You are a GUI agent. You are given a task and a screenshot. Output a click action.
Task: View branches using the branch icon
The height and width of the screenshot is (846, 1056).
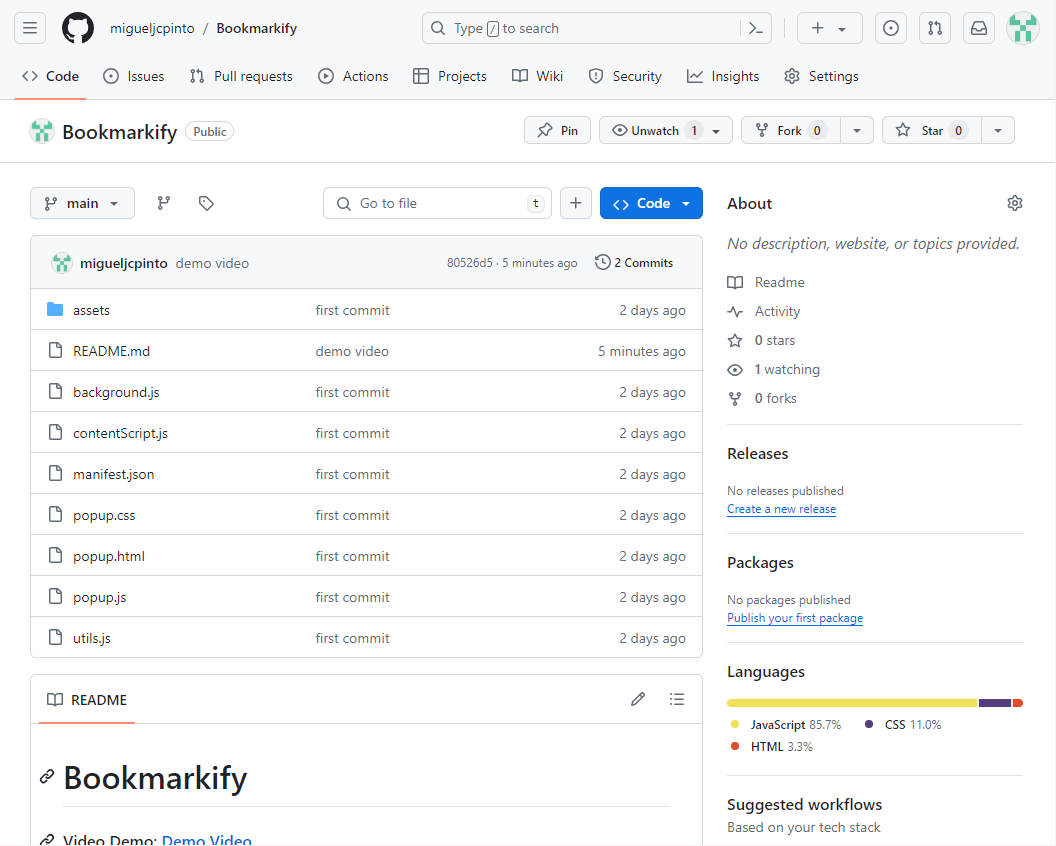tap(164, 203)
